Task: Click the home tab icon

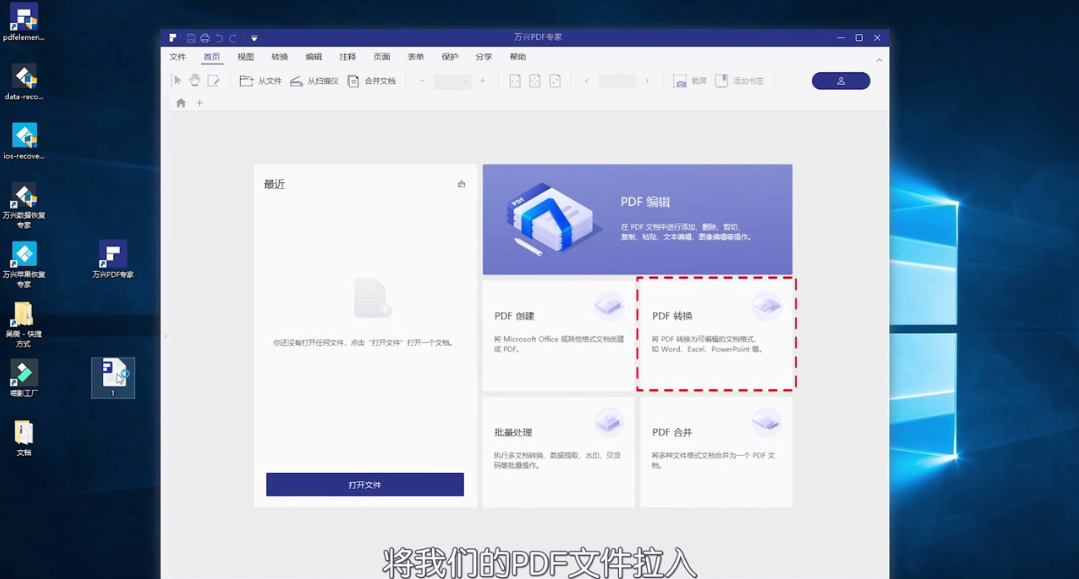Action: pos(181,103)
